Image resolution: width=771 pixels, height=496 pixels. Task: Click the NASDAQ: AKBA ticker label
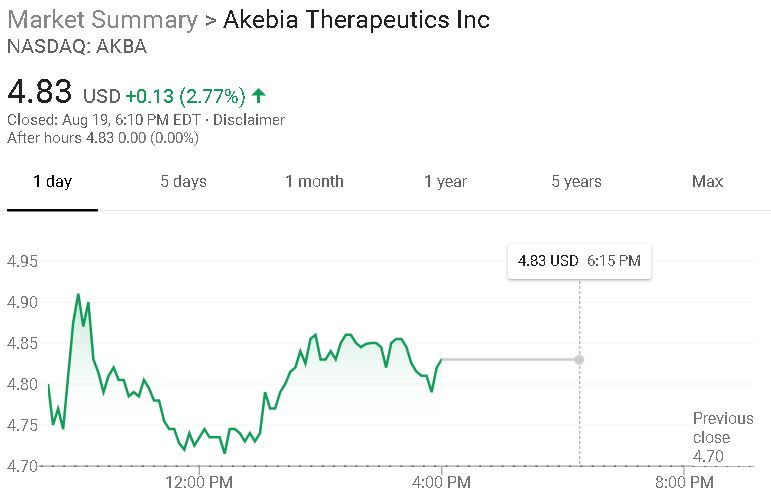75,46
